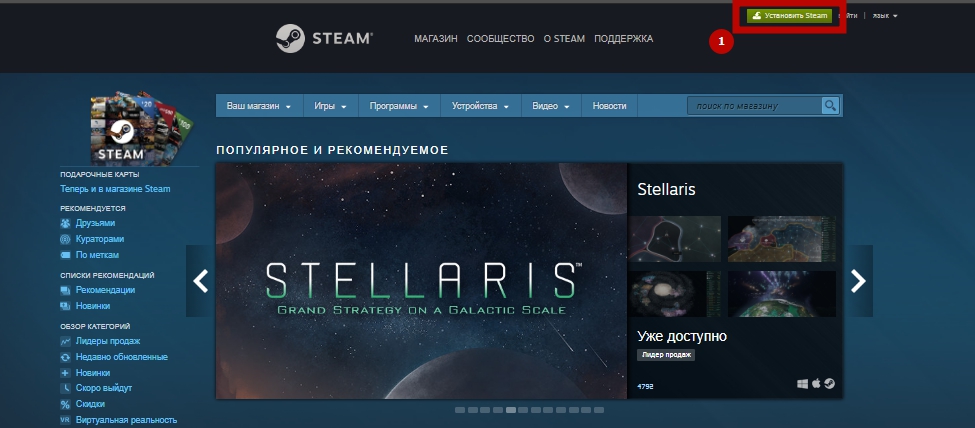
Task: Click the Рекомендации list icon
Action: 65,291
